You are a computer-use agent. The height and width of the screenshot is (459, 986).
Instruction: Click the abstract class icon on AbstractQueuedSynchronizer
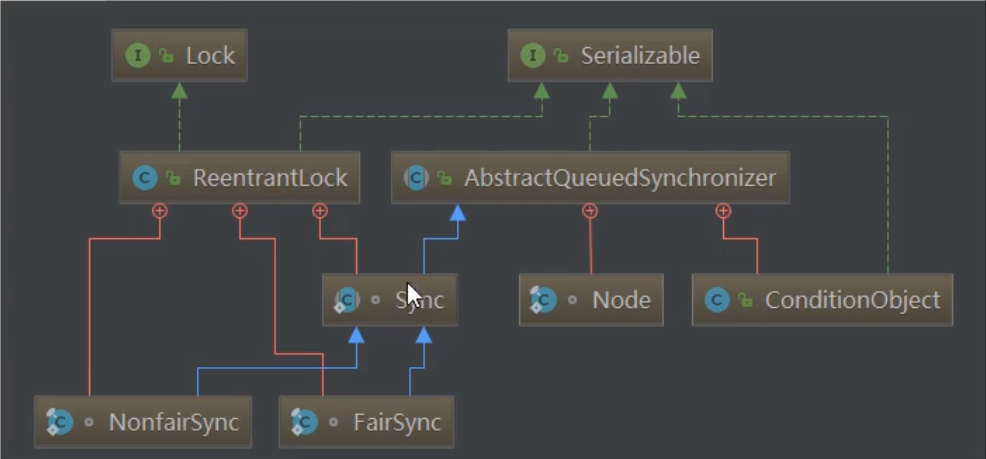pos(416,177)
